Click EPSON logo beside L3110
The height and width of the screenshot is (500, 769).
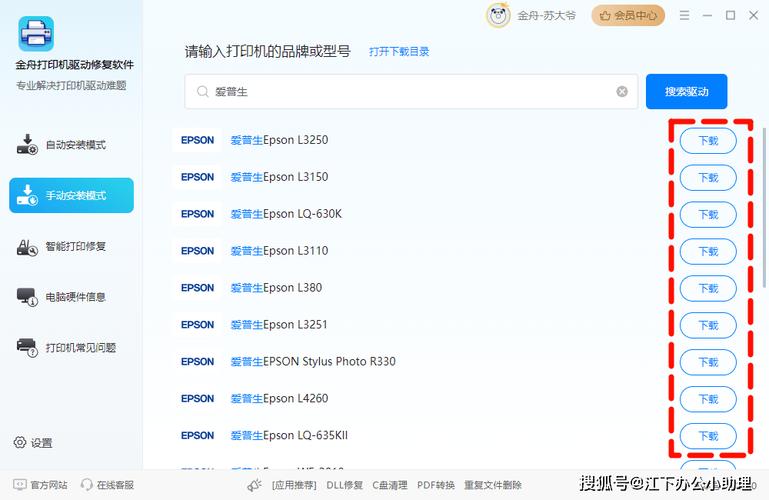[197, 251]
